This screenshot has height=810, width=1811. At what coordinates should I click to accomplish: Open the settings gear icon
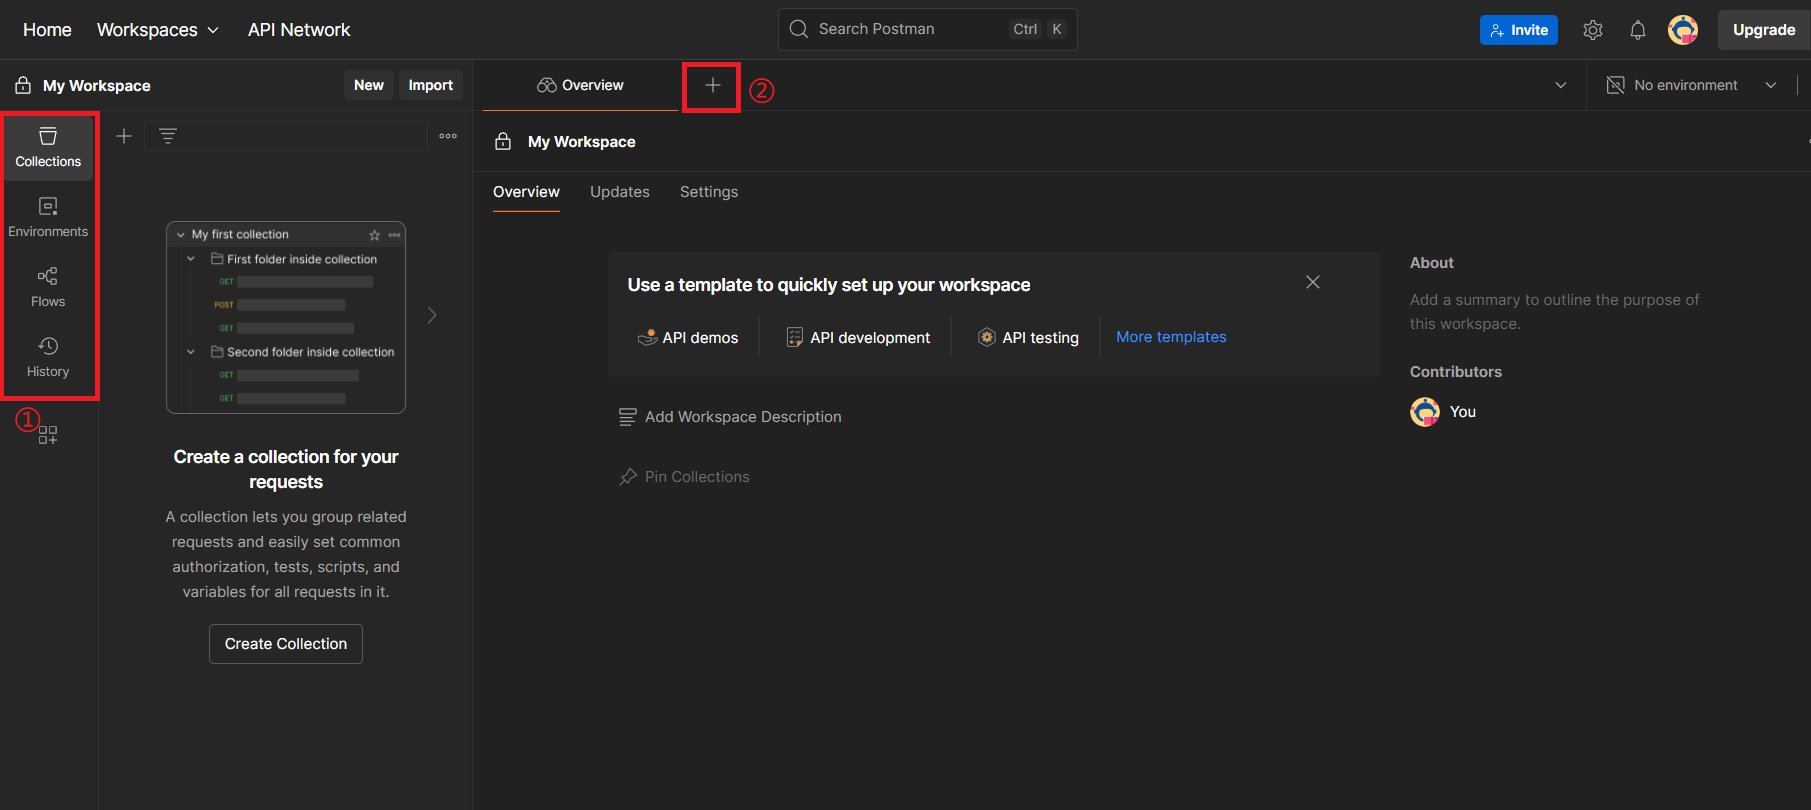coord(1593,30)
